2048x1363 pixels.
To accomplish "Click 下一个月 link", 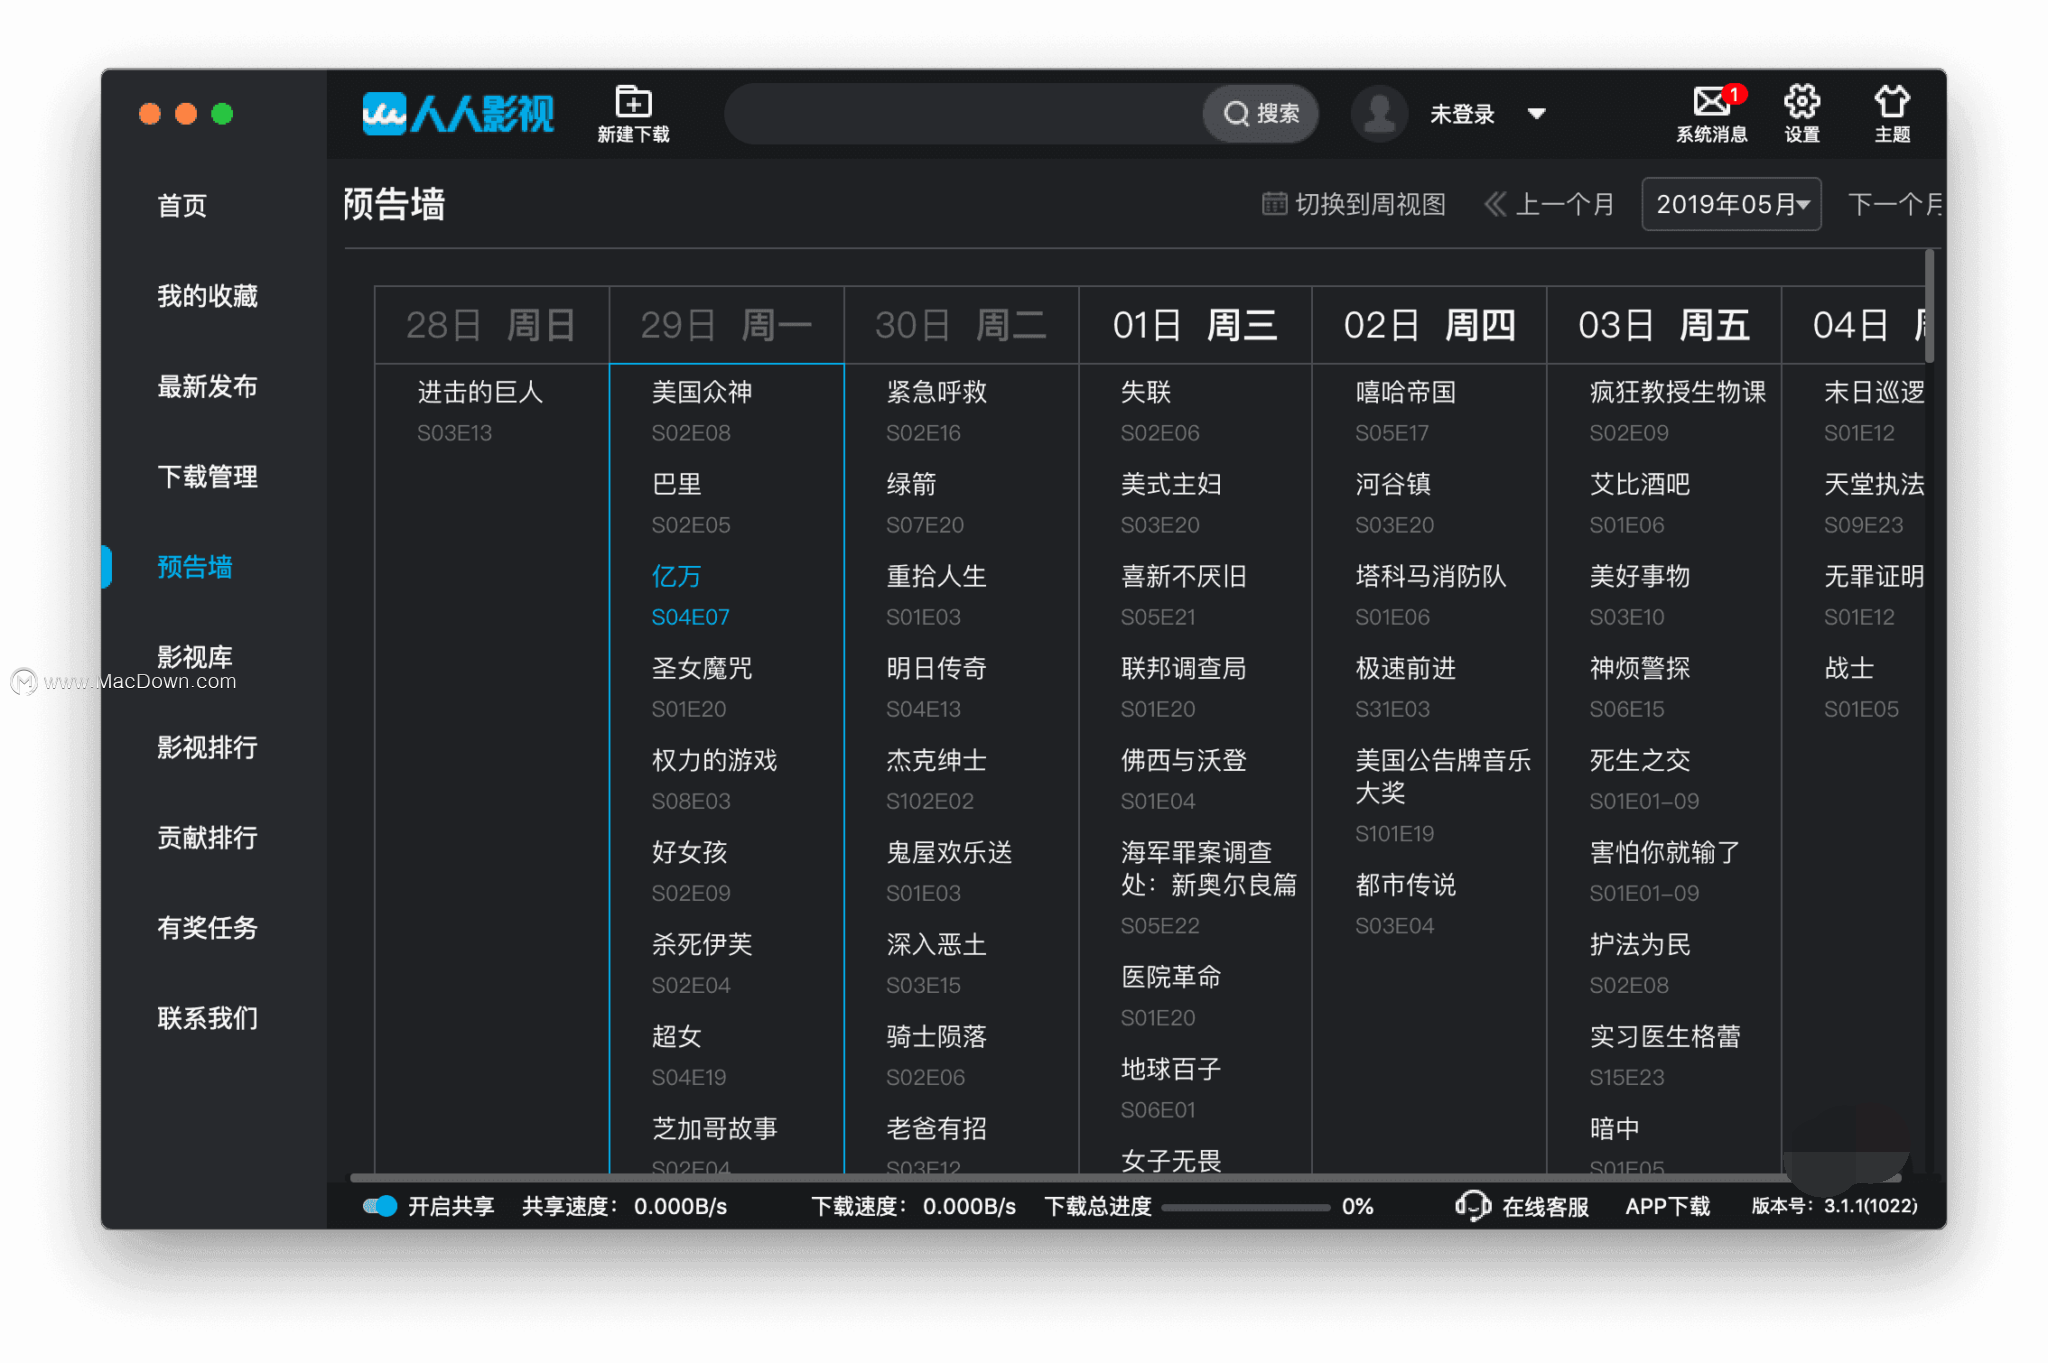I will coord(1894,204).
